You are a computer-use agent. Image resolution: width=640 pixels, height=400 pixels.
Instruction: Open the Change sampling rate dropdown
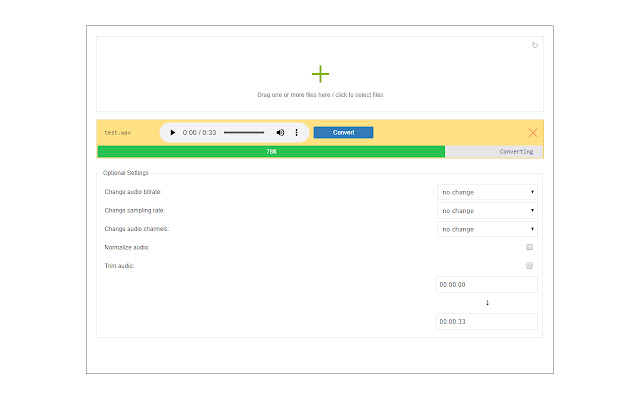[x=487, y=211]
